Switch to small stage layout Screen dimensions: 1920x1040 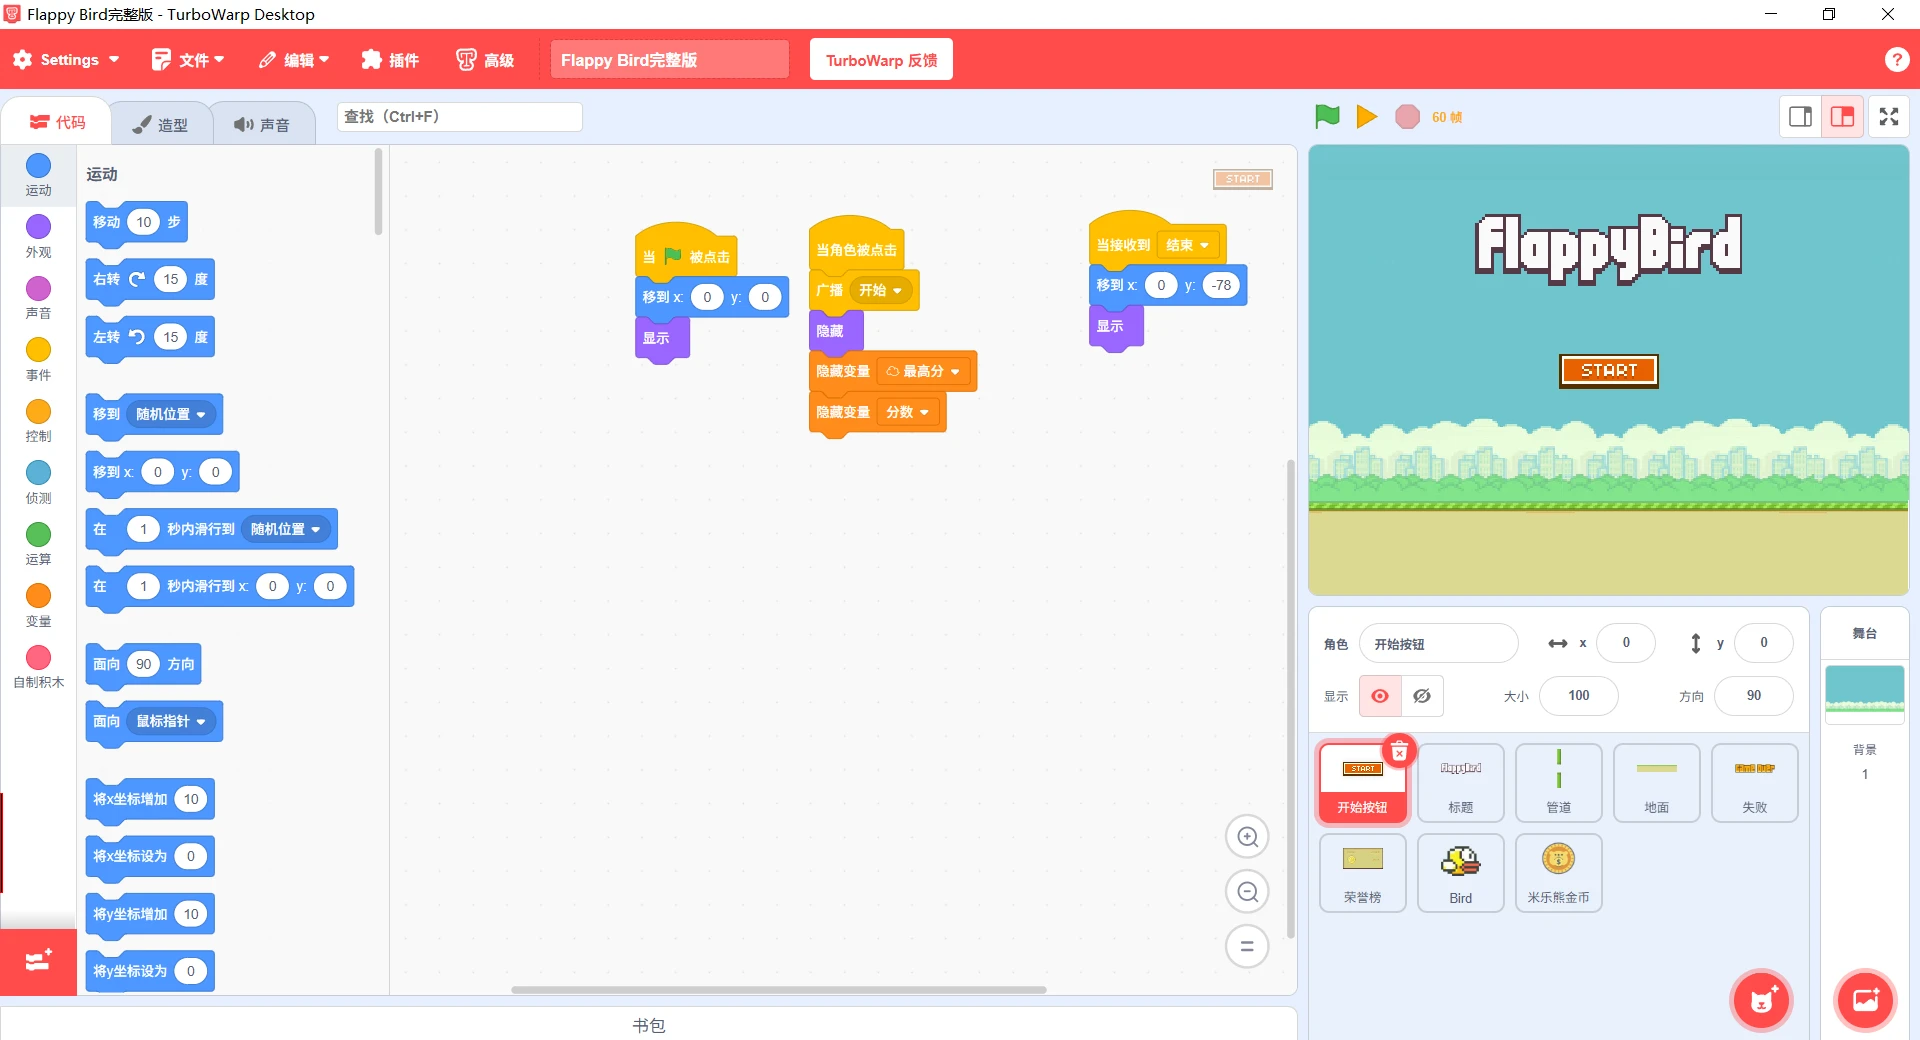click(x=1800, y=117)
